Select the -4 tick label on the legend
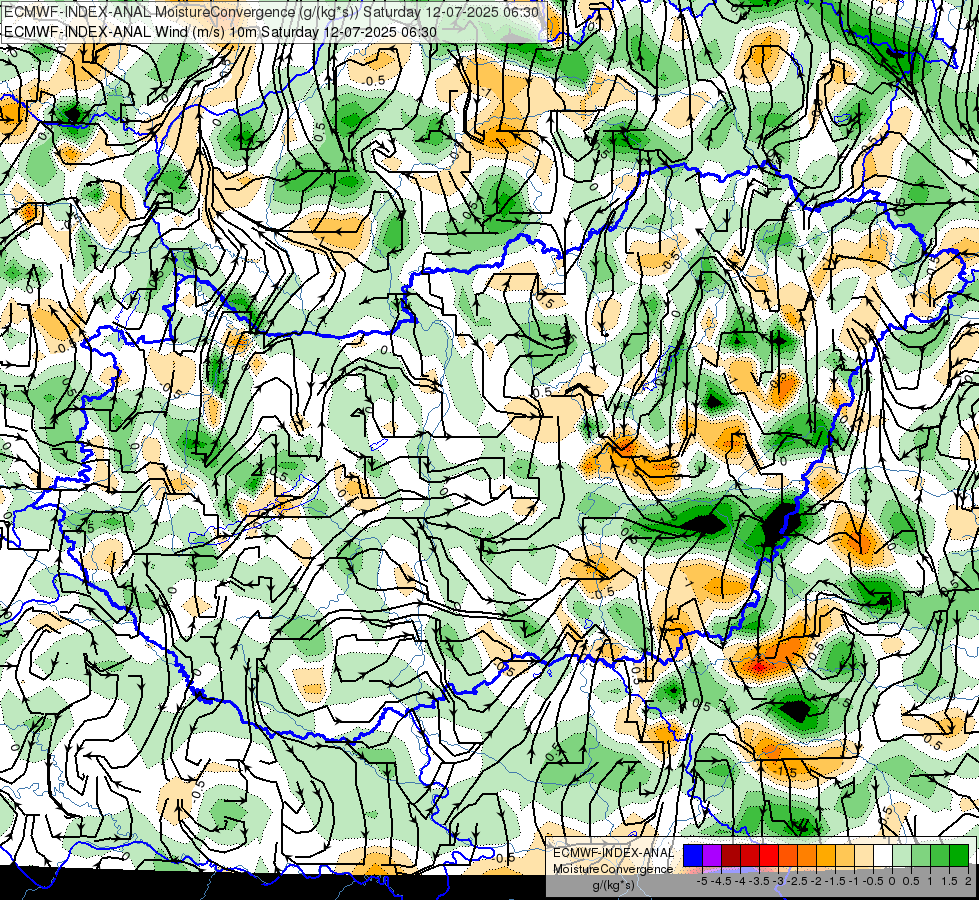Image resolution: width=979 pixels, height=900 pixels. pos(740,881)
